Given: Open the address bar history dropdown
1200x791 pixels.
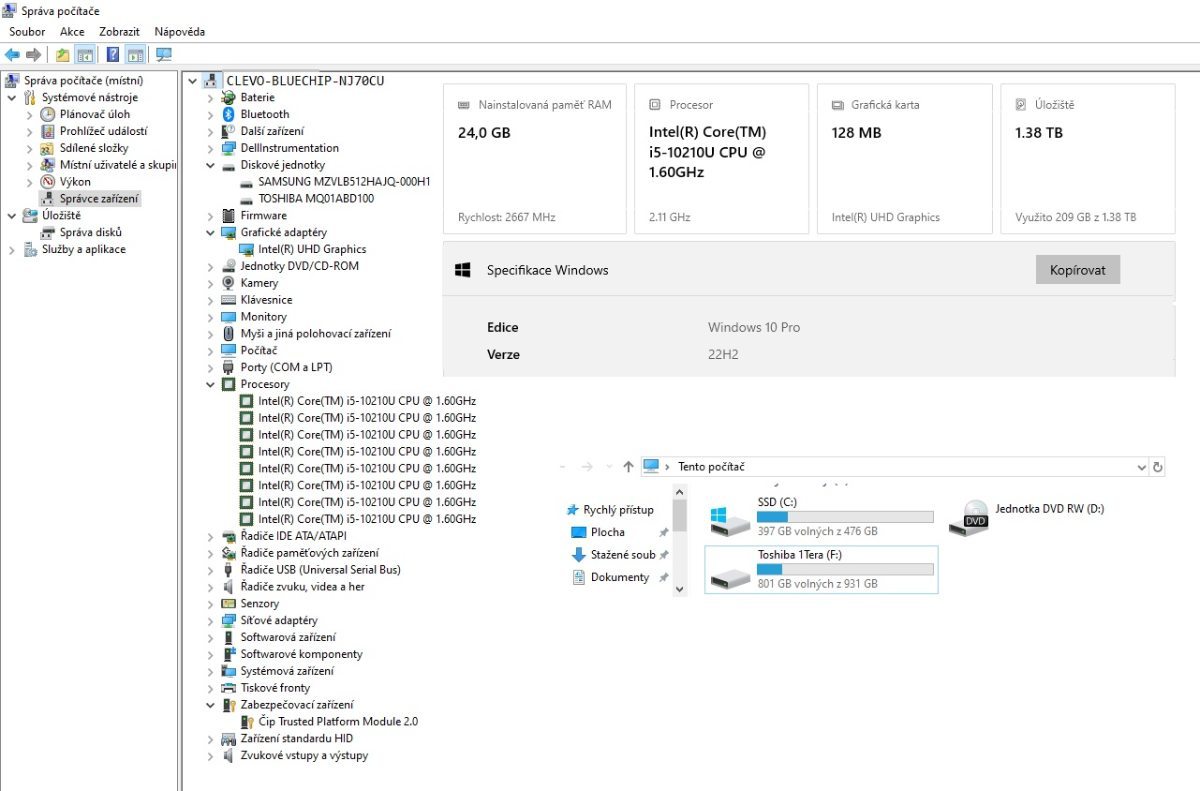Looking at the screenshot, I should click(x=1142, y=467).
